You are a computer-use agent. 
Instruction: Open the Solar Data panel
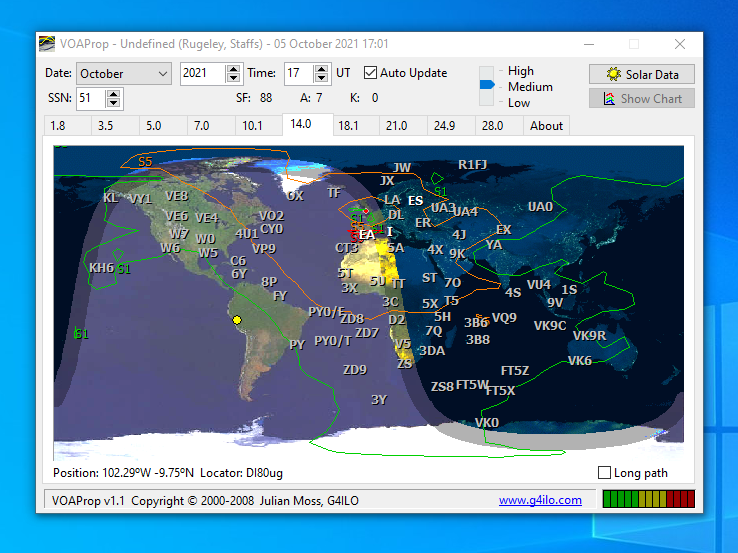[642, 74]
